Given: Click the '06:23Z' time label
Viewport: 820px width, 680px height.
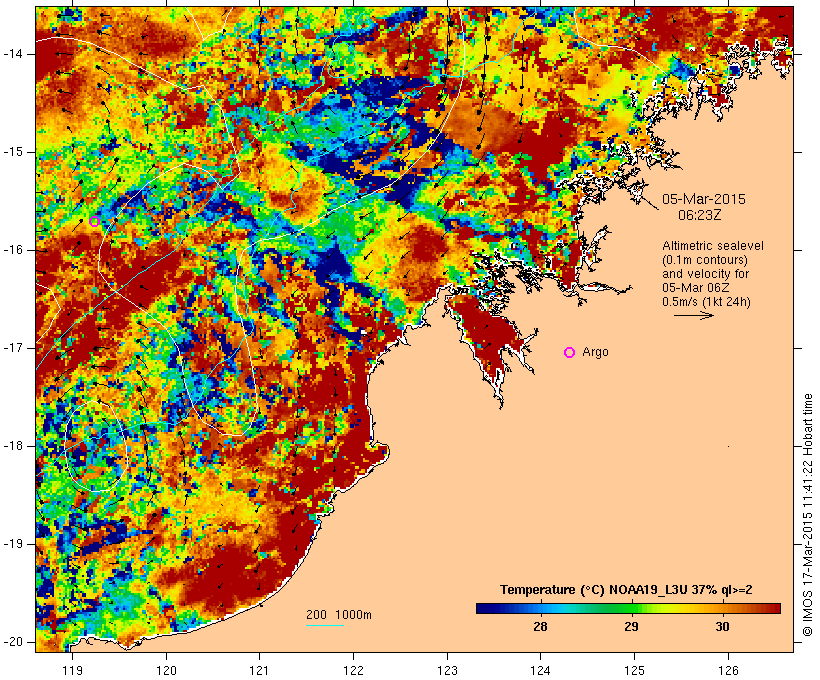Looking at the screenshot, I should tap(700, 215).
